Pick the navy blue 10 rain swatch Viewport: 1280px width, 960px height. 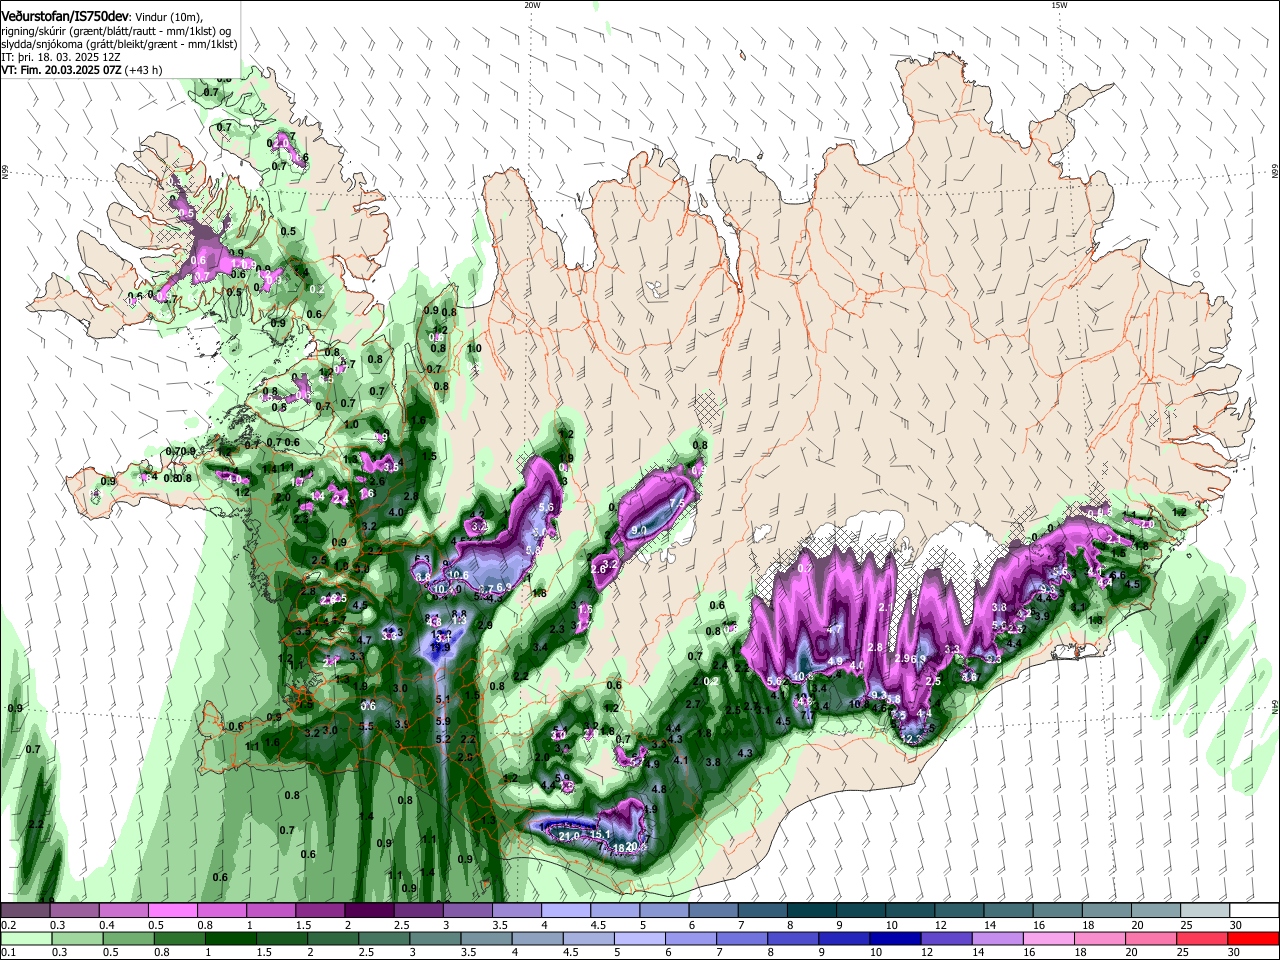(x=894, y=938)
